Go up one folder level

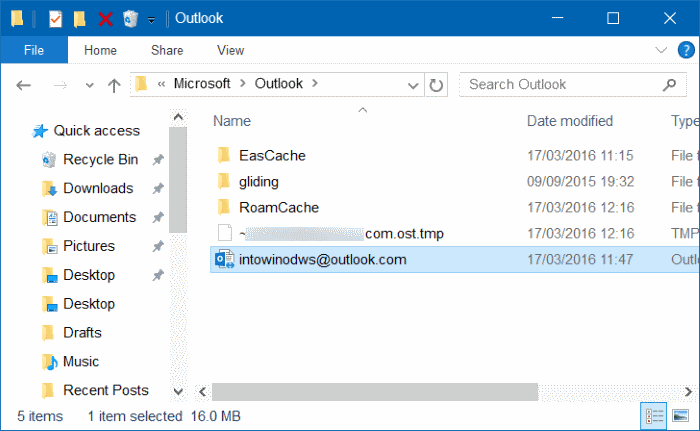pos(114,85)
